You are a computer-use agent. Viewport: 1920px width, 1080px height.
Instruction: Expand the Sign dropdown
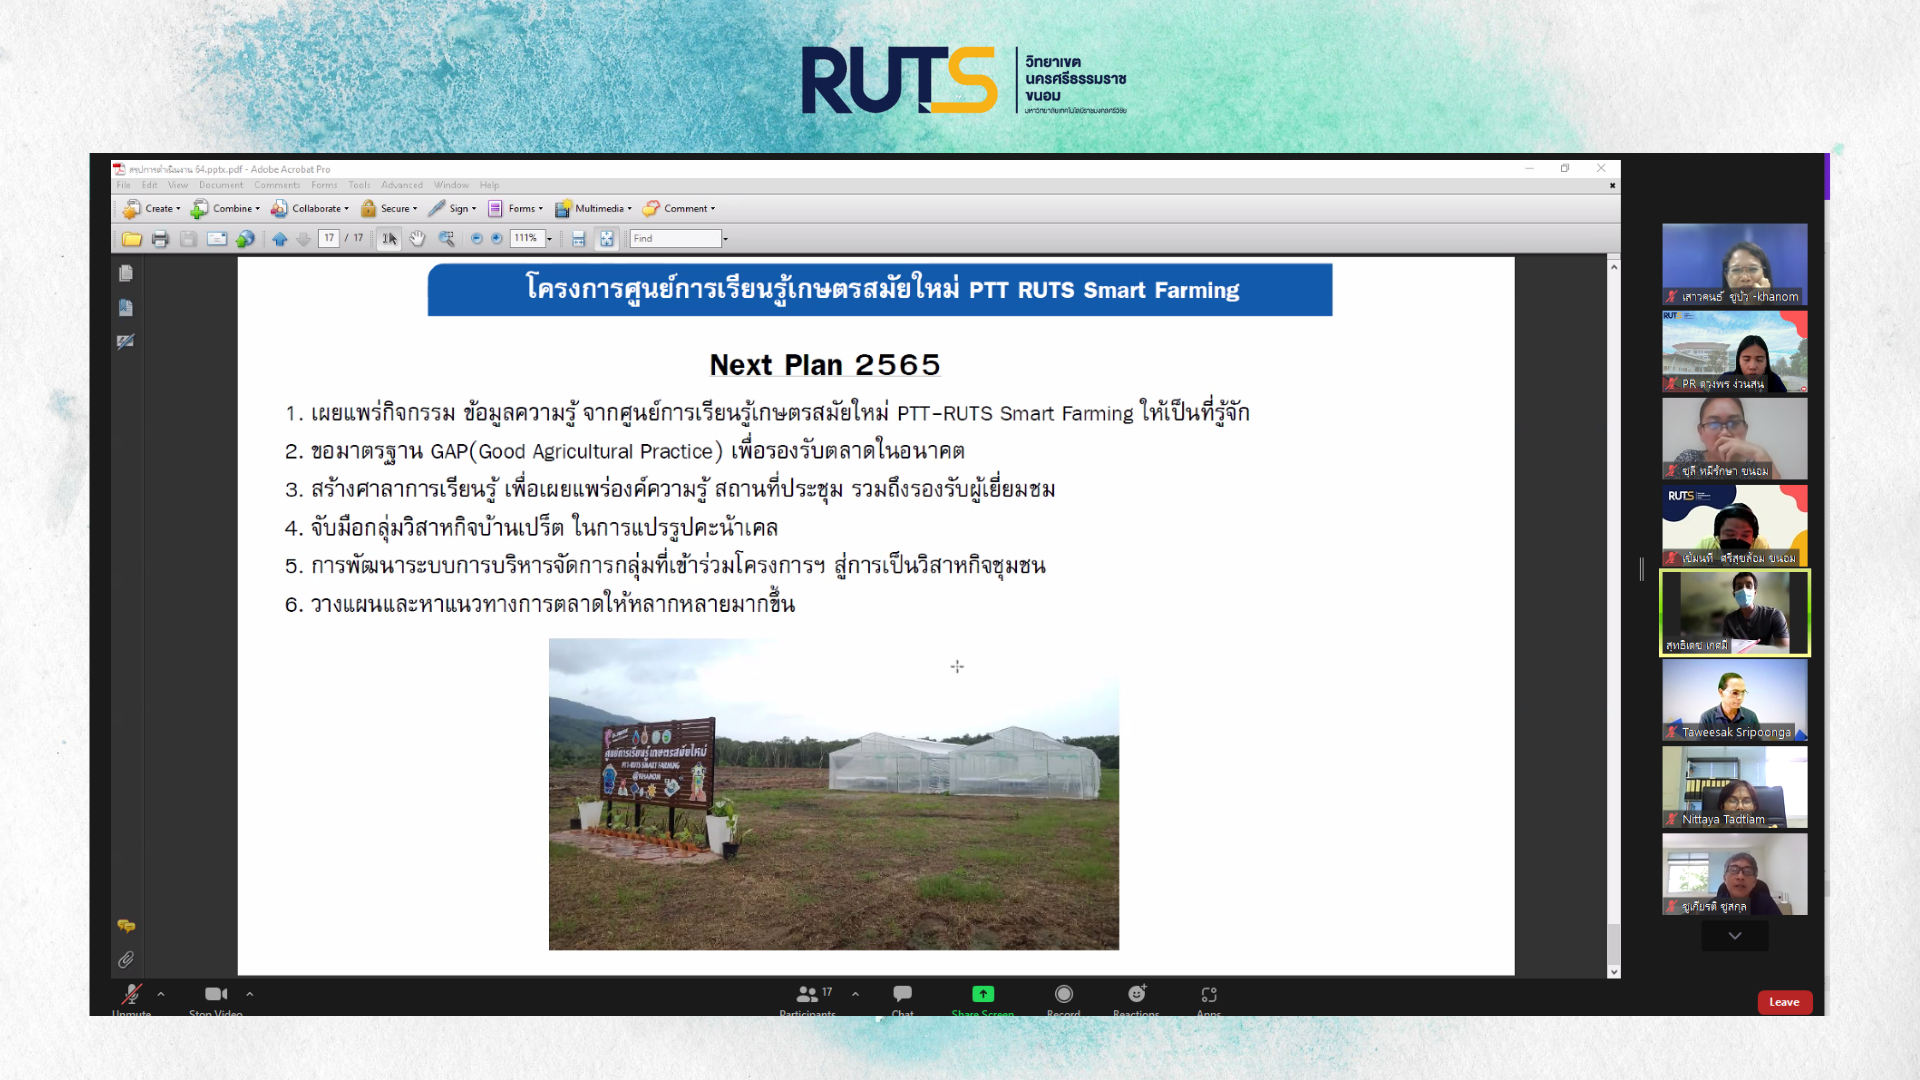tap(452, 209)
